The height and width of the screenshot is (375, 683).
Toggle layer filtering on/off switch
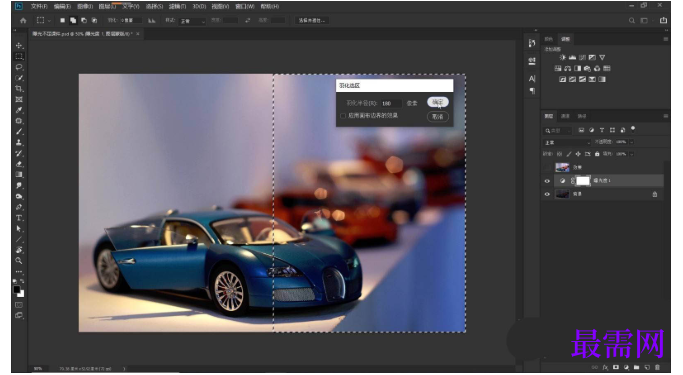point(633,129)
